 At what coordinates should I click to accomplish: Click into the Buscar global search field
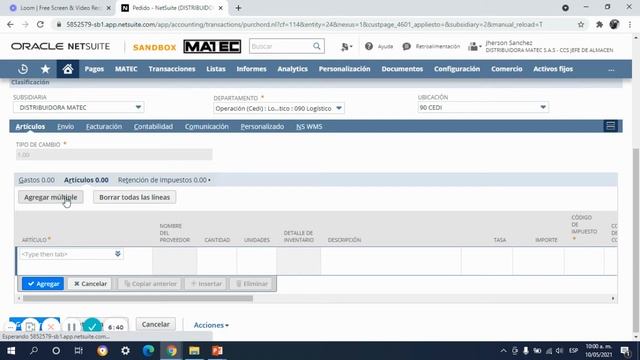coord(281,46)
